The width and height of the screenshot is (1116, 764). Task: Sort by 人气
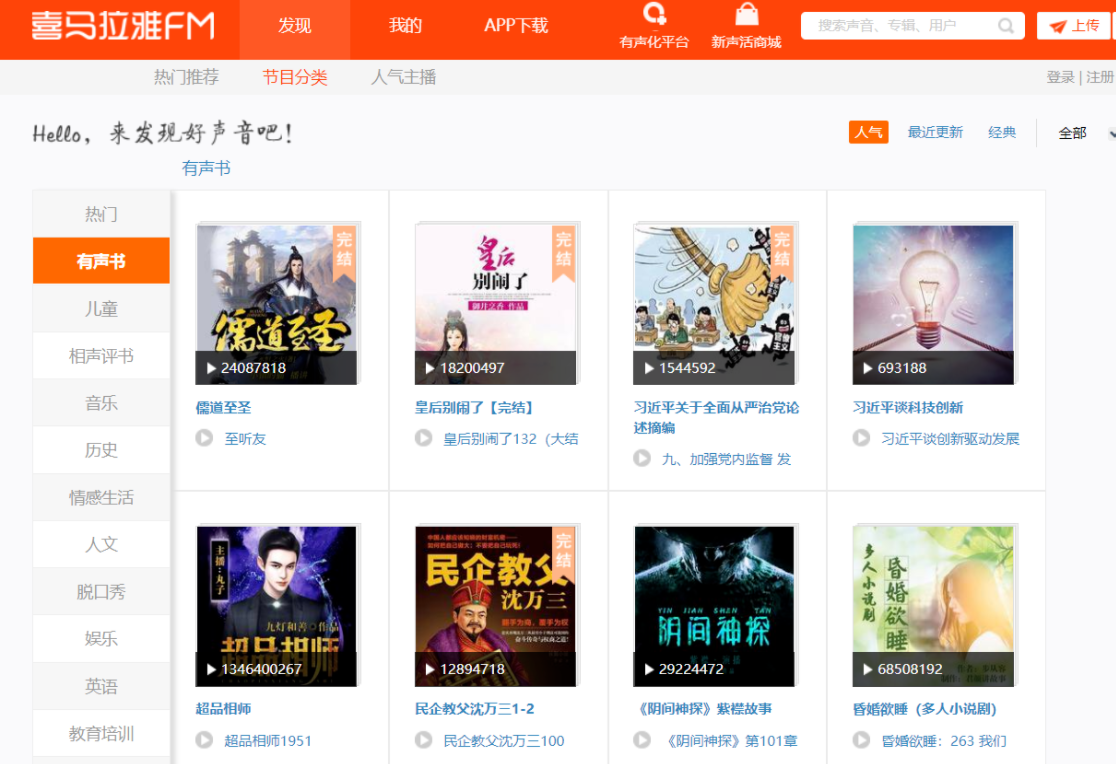(x=868, y=132)
